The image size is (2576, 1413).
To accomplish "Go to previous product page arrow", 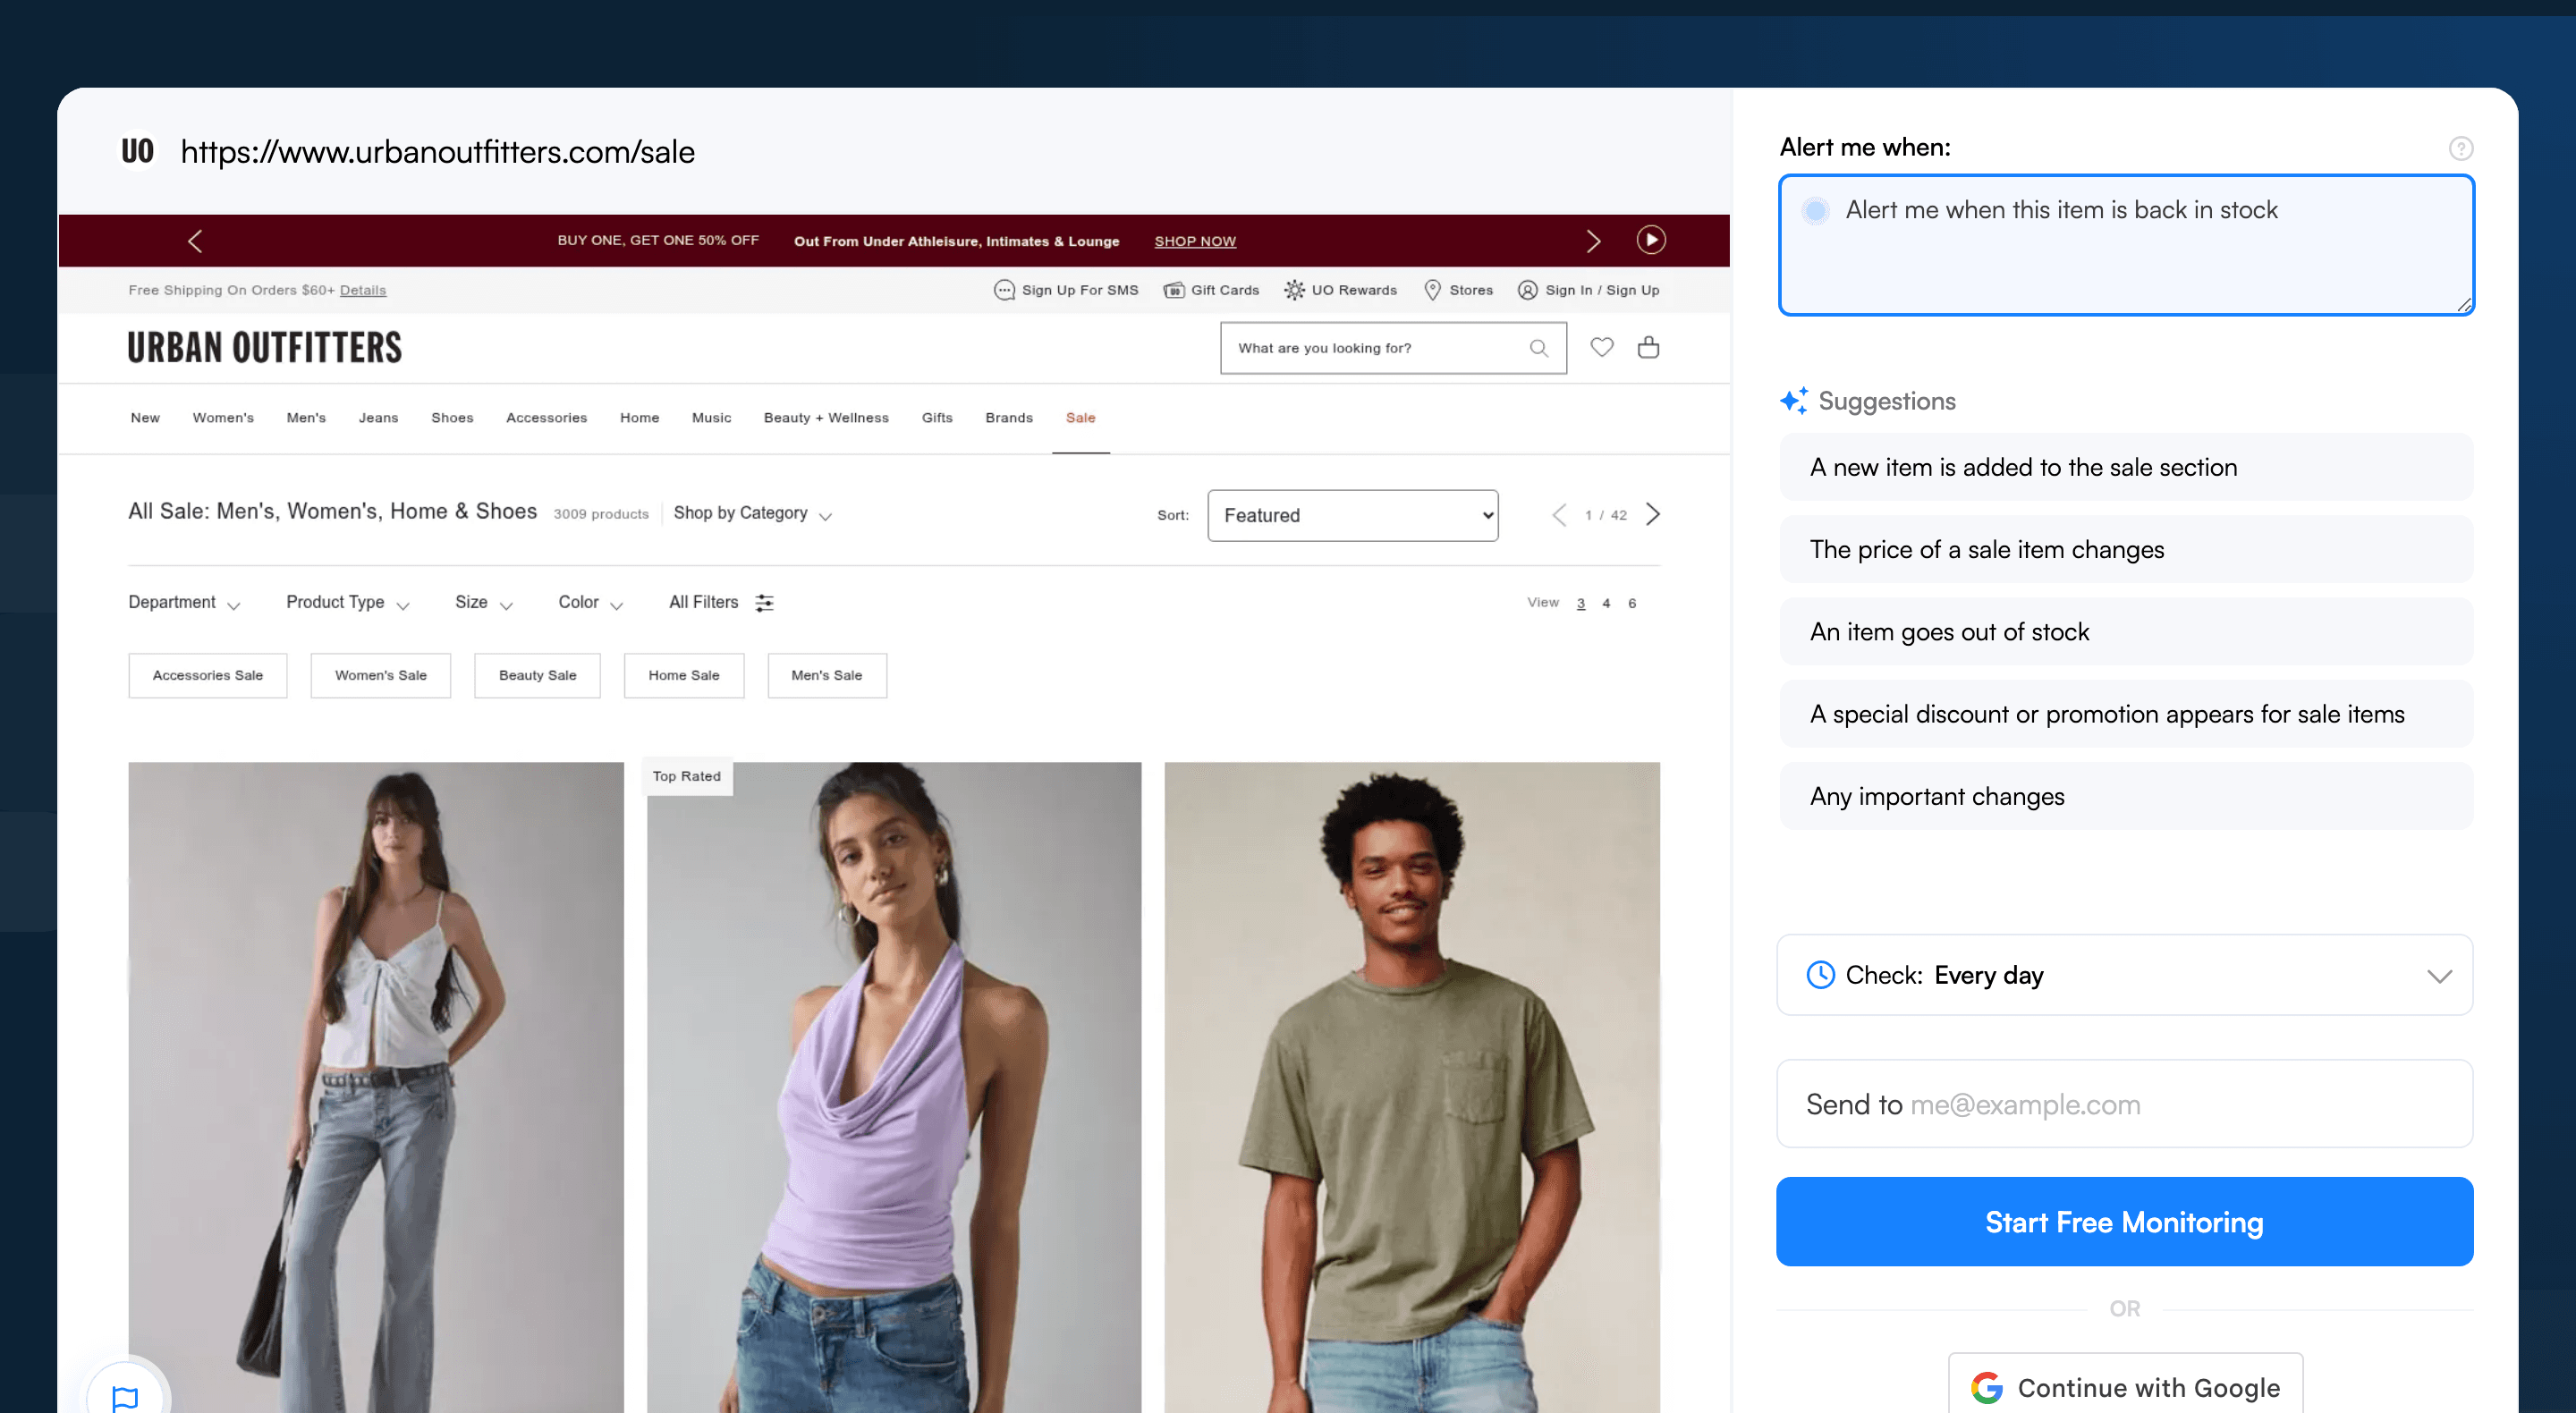I will [x=1559, y=515].
